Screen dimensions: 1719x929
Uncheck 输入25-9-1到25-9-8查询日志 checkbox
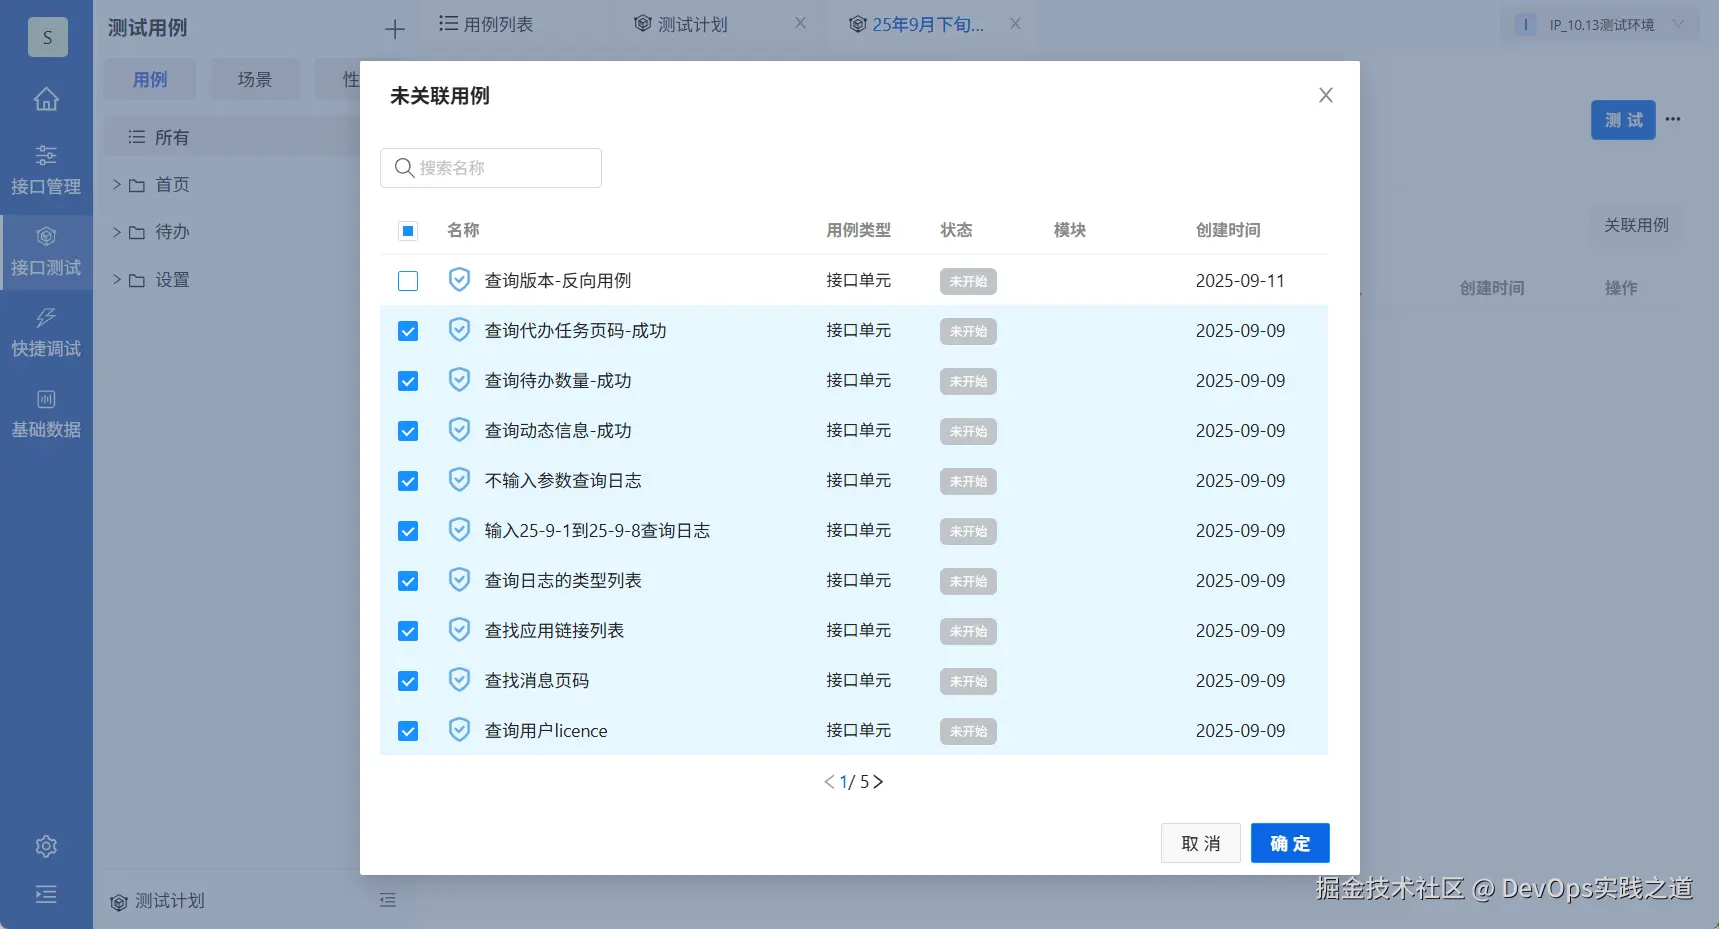(x=408, y=531)
